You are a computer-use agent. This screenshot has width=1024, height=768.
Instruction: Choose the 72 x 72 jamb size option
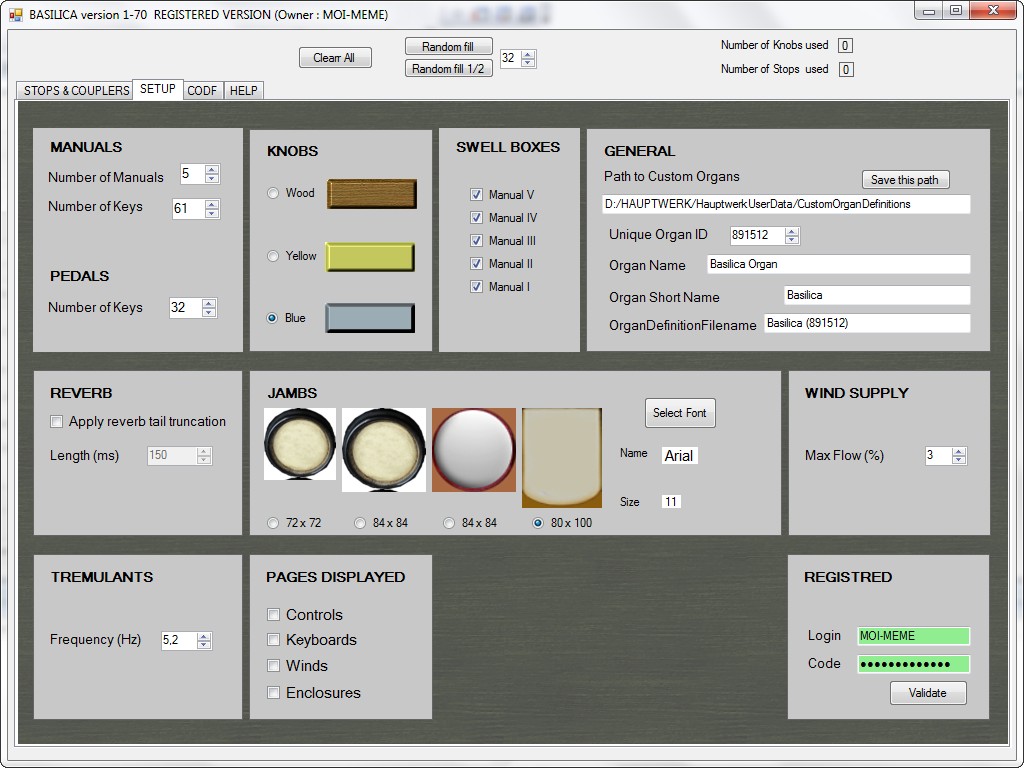tap(273, 523)
